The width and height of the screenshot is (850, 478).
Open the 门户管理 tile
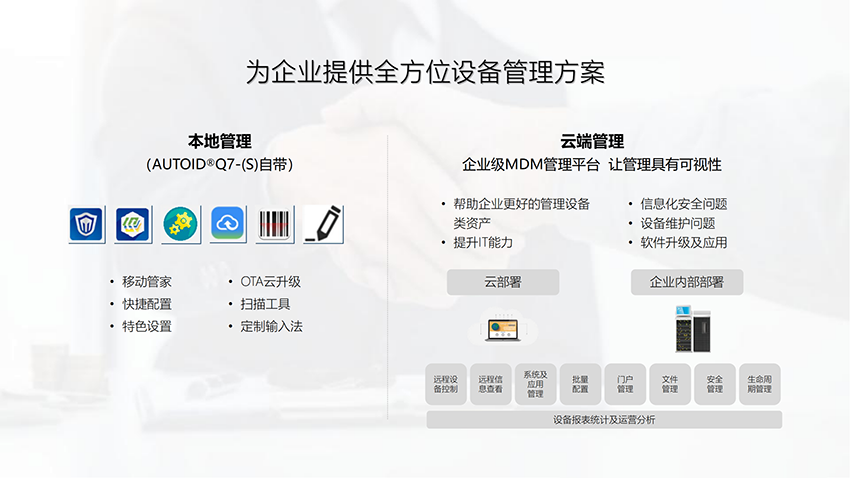pyautogui.click(x=625, y=384)
